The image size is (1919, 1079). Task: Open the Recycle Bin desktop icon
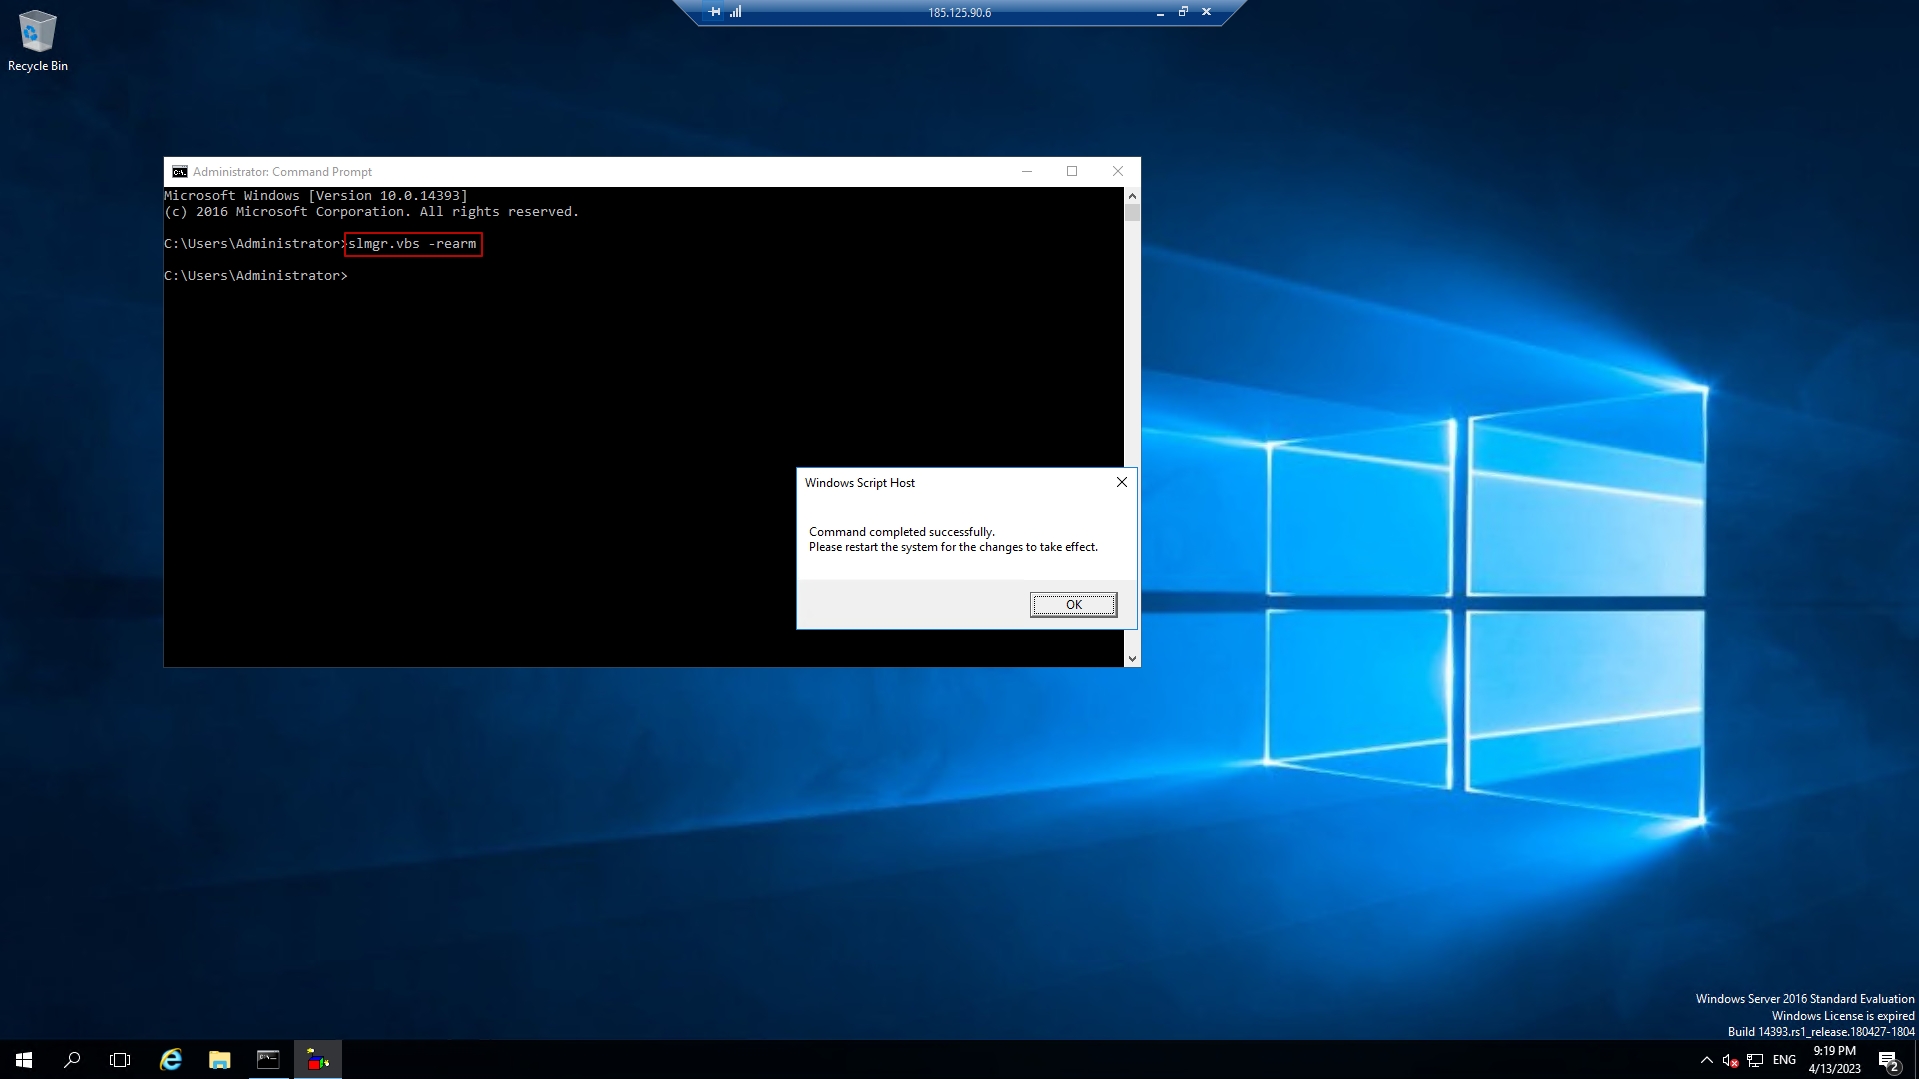[38, 41]
